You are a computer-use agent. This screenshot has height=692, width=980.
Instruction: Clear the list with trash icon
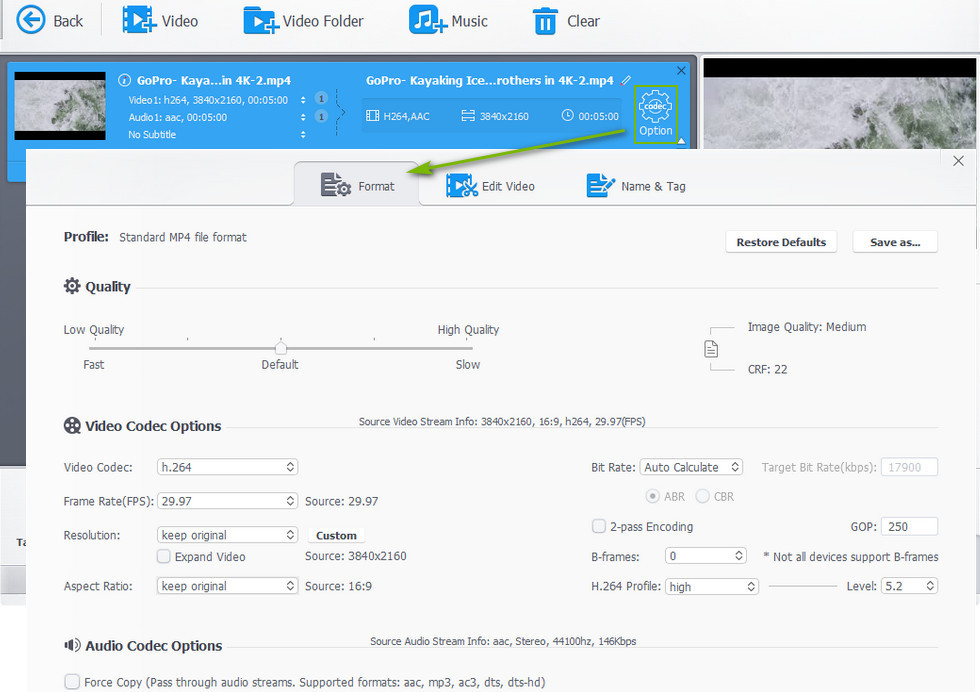coord(544,21)
